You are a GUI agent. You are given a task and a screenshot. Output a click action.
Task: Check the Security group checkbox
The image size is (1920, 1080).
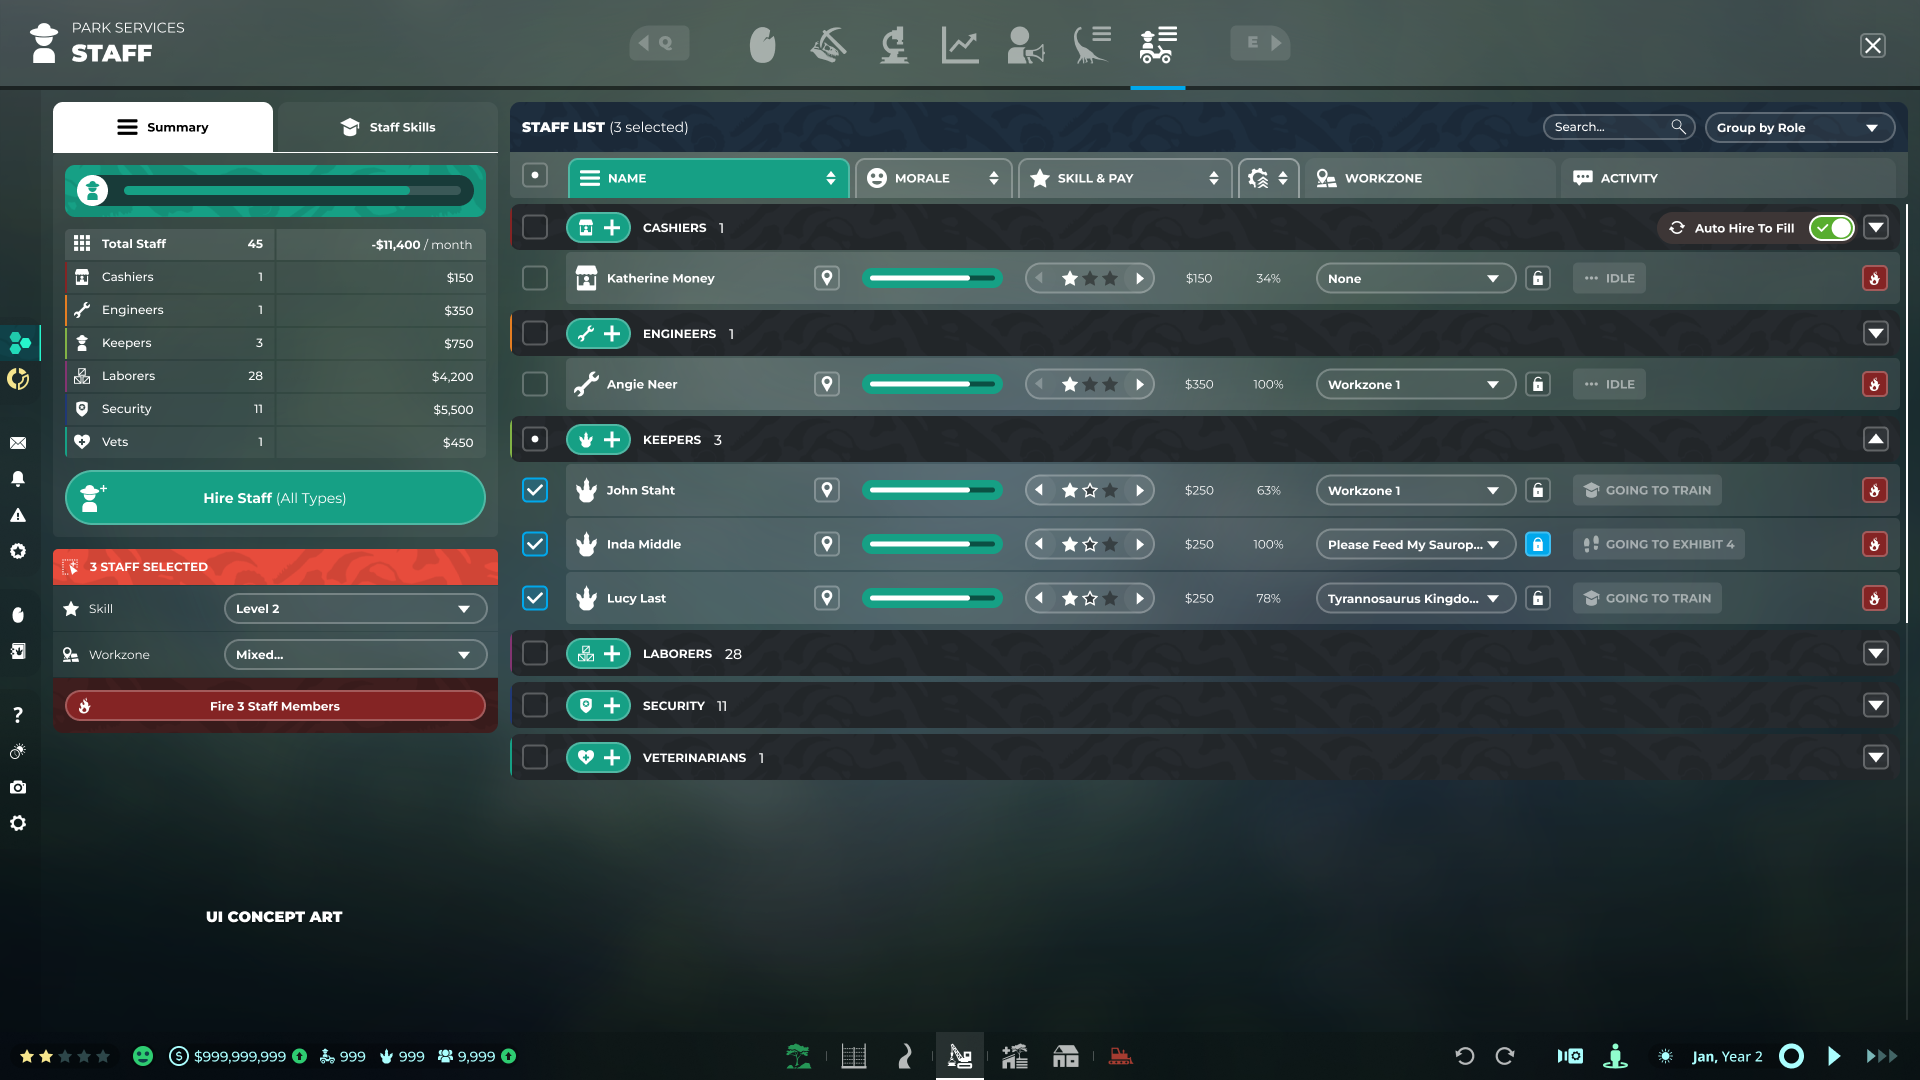[x=535, y=706]
